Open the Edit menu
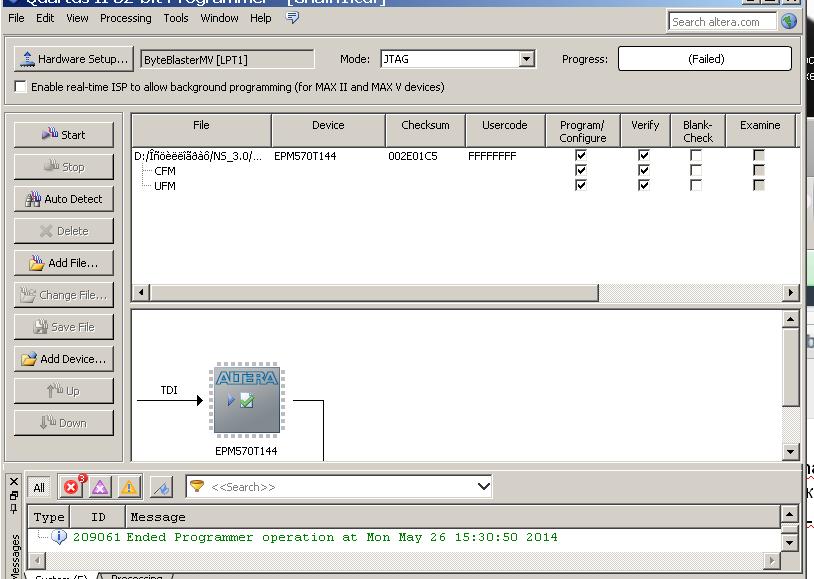 coord(45,18)
